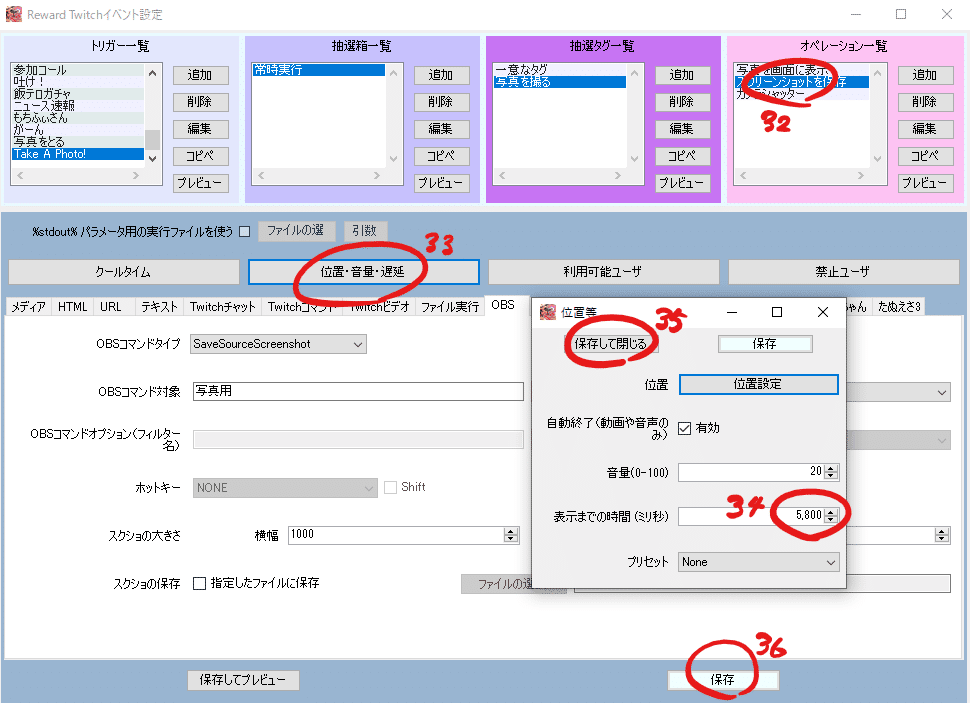Select '一意なタグ' in tag list

[560, 69]
